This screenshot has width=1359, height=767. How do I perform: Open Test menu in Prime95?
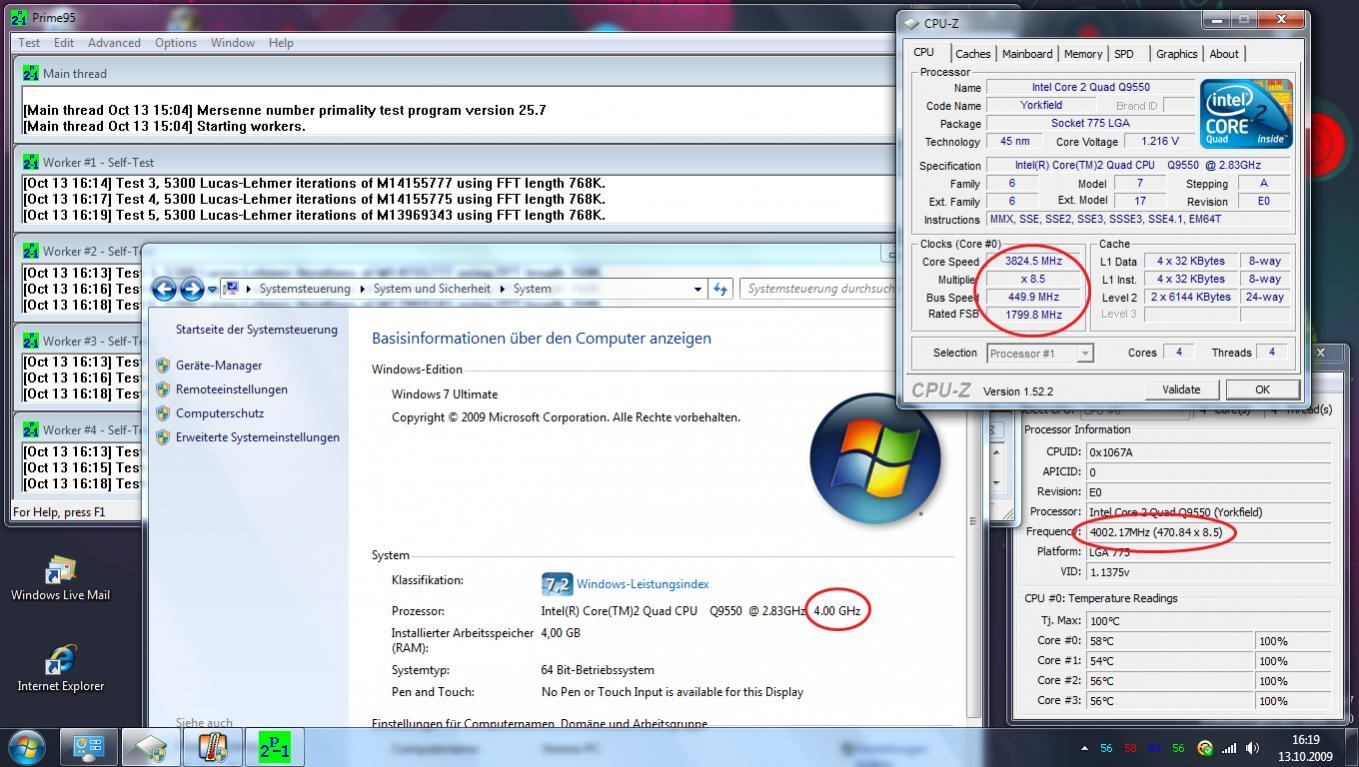tap(29, 43)
